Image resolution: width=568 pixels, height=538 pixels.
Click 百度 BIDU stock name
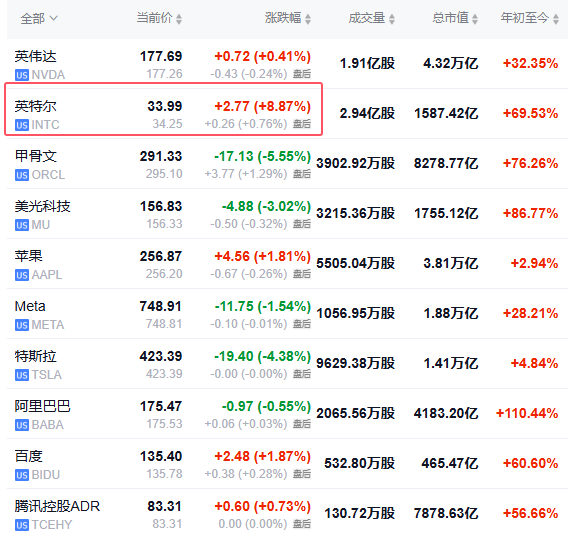pyautogui.click(x=29, y=456)
